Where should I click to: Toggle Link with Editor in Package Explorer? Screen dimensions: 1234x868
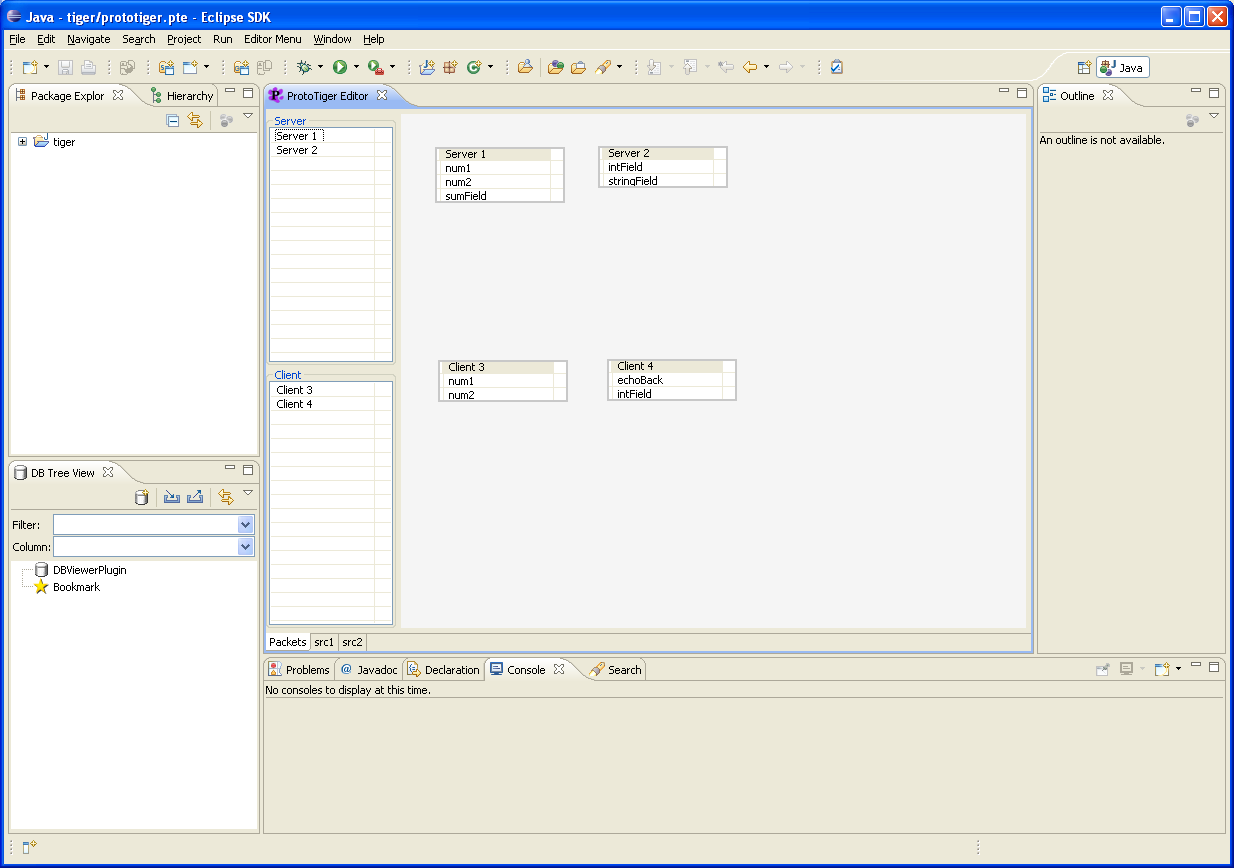pyautogui.click(x=195, y=120)
